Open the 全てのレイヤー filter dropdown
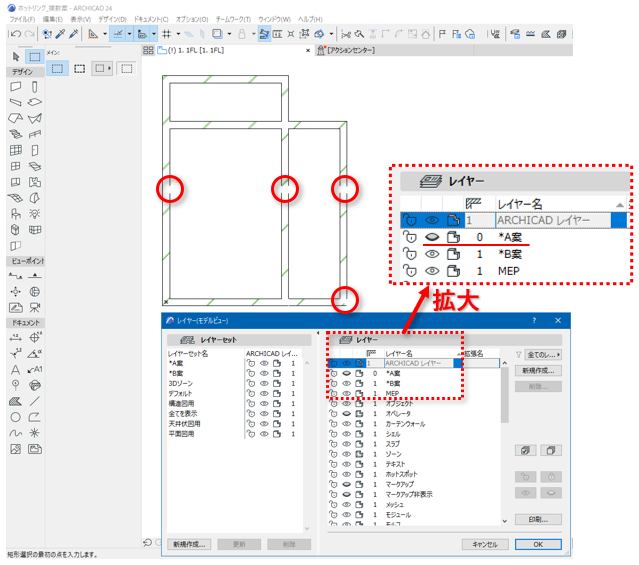The height and width of the screenshot is (565, 639). (543, 354)
